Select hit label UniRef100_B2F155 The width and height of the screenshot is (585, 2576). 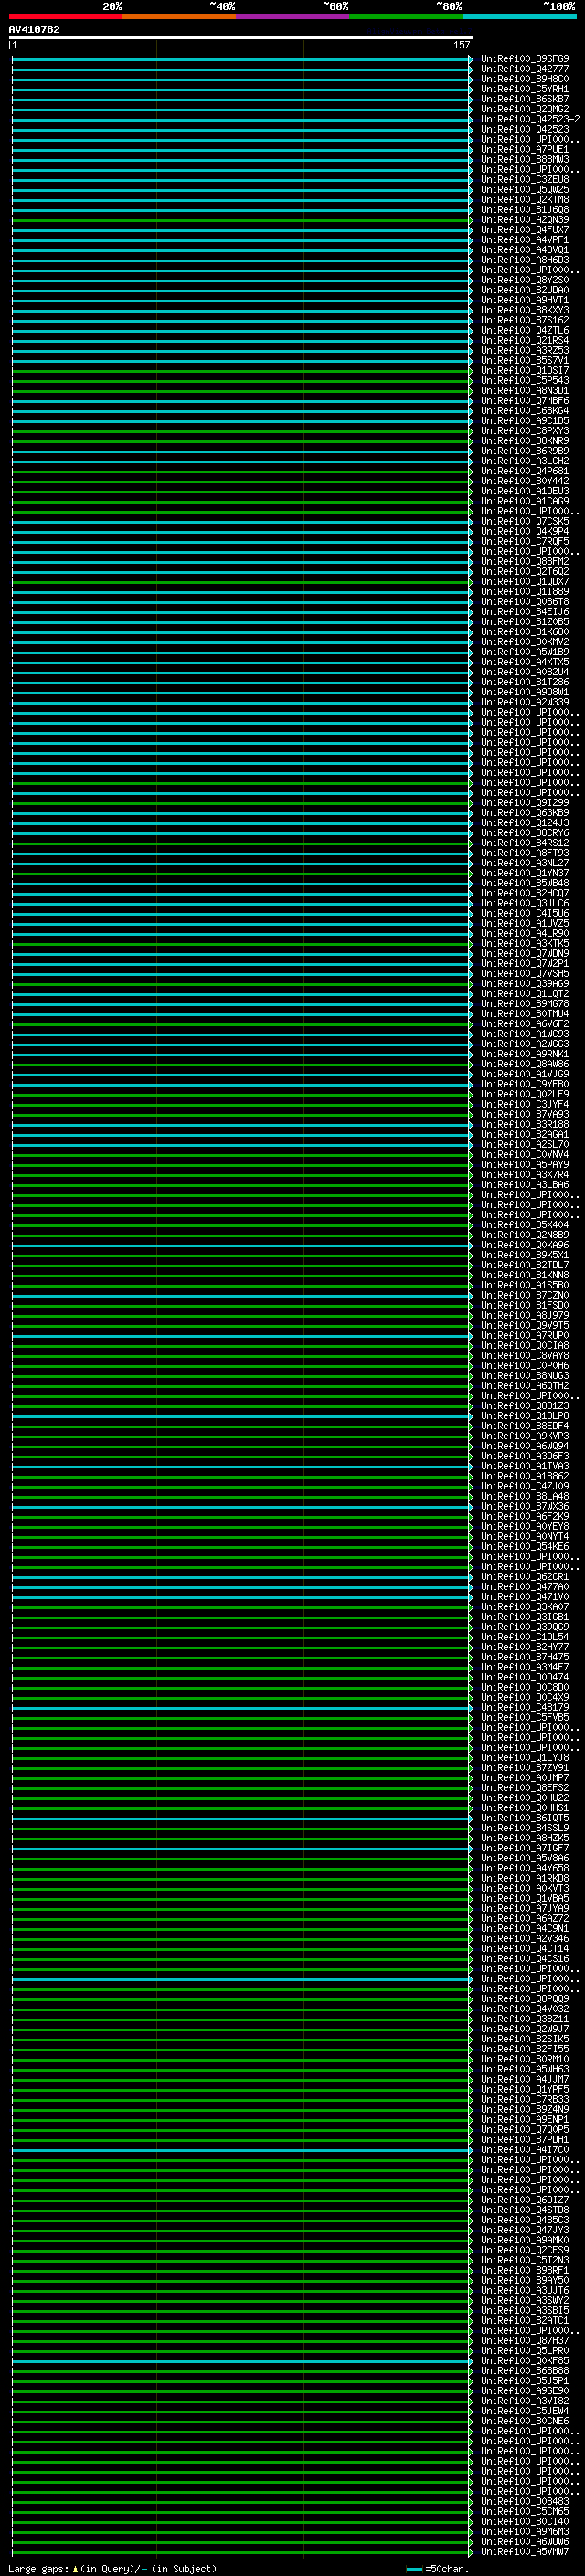524,2049
